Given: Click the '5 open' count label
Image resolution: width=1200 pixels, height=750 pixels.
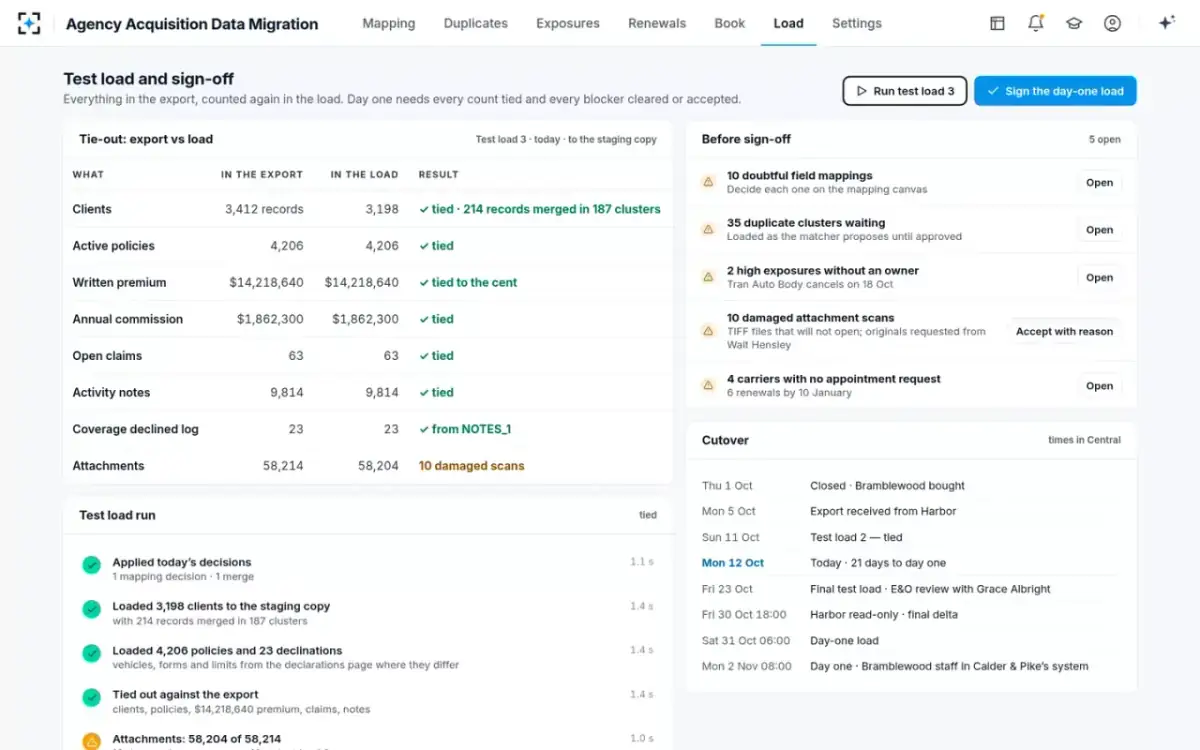Looking at the screenshot, I should 1105,140.
